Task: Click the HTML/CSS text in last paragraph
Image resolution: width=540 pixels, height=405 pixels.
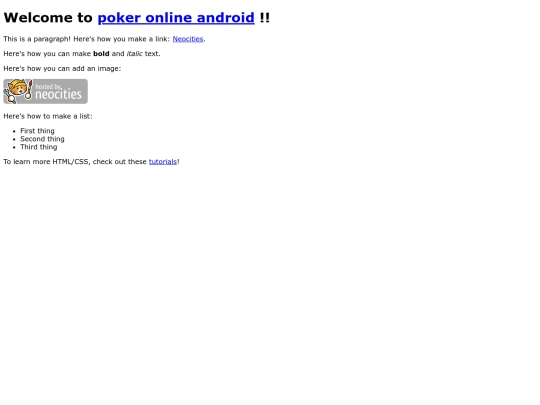Action: [71, 162]
